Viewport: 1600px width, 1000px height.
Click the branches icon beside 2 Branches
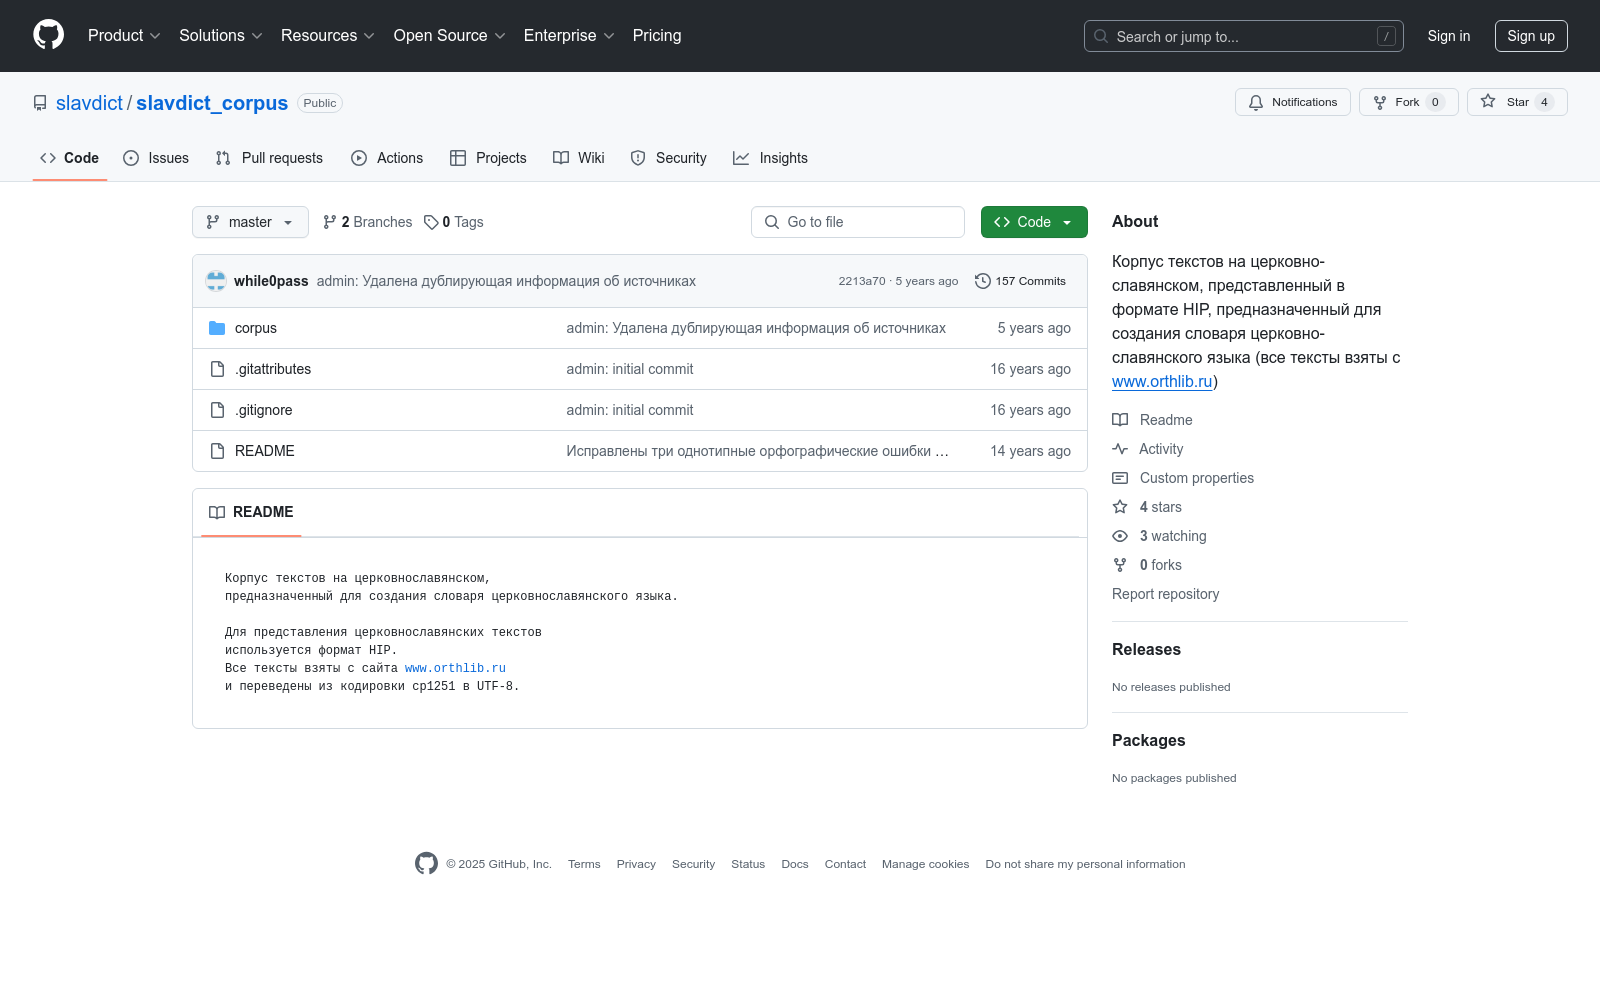tap(329, 222)
